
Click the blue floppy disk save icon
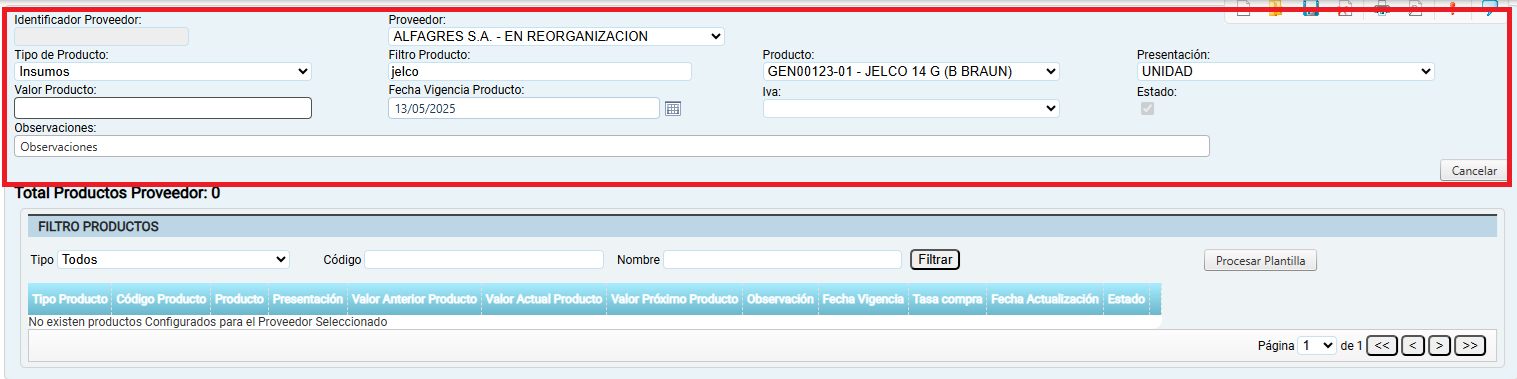click(1311, 10)
